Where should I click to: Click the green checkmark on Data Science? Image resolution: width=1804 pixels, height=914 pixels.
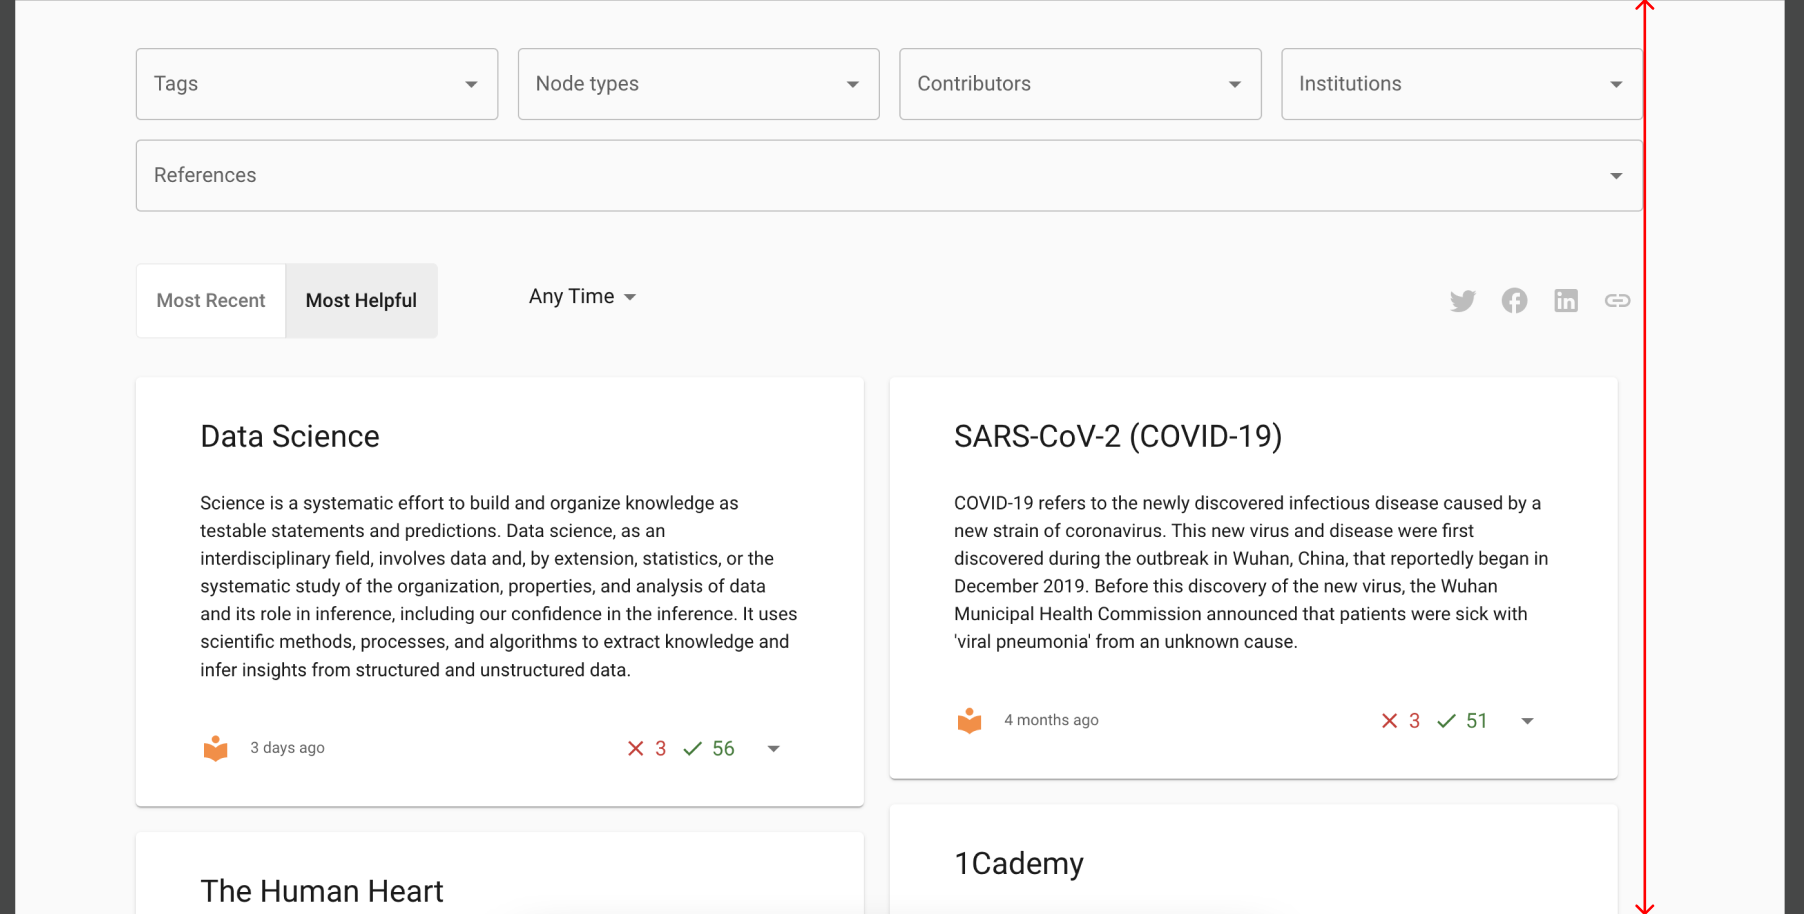pyautogui.click(x=692, y=748)
